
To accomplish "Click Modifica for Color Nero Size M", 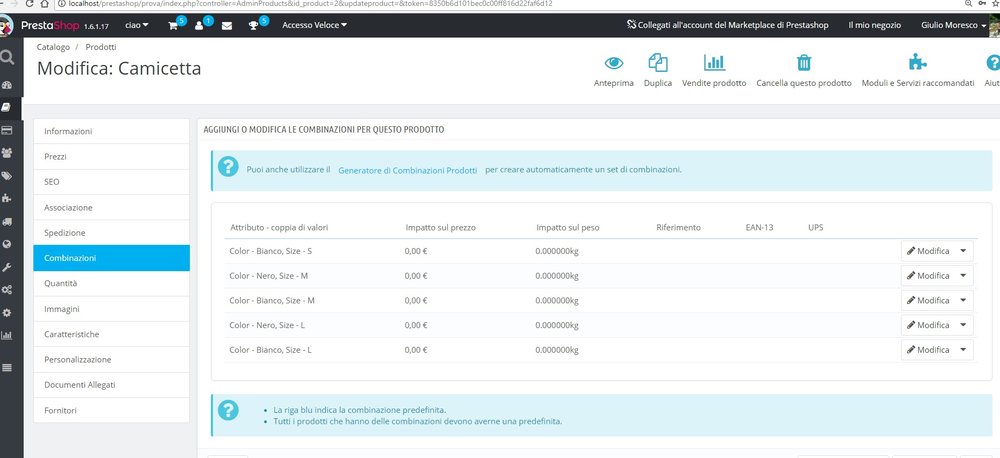I will tap(928, 276).
